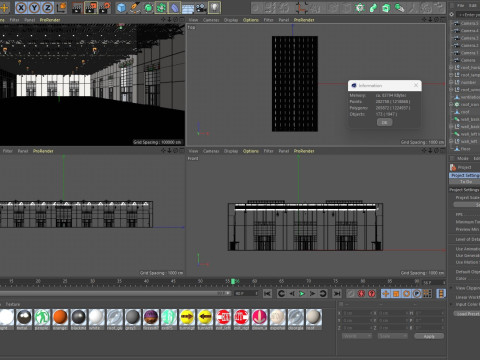This screenshot has height=360, width=480.
Task: Open the coordinate World dropdown
Action: coord(357,336)
